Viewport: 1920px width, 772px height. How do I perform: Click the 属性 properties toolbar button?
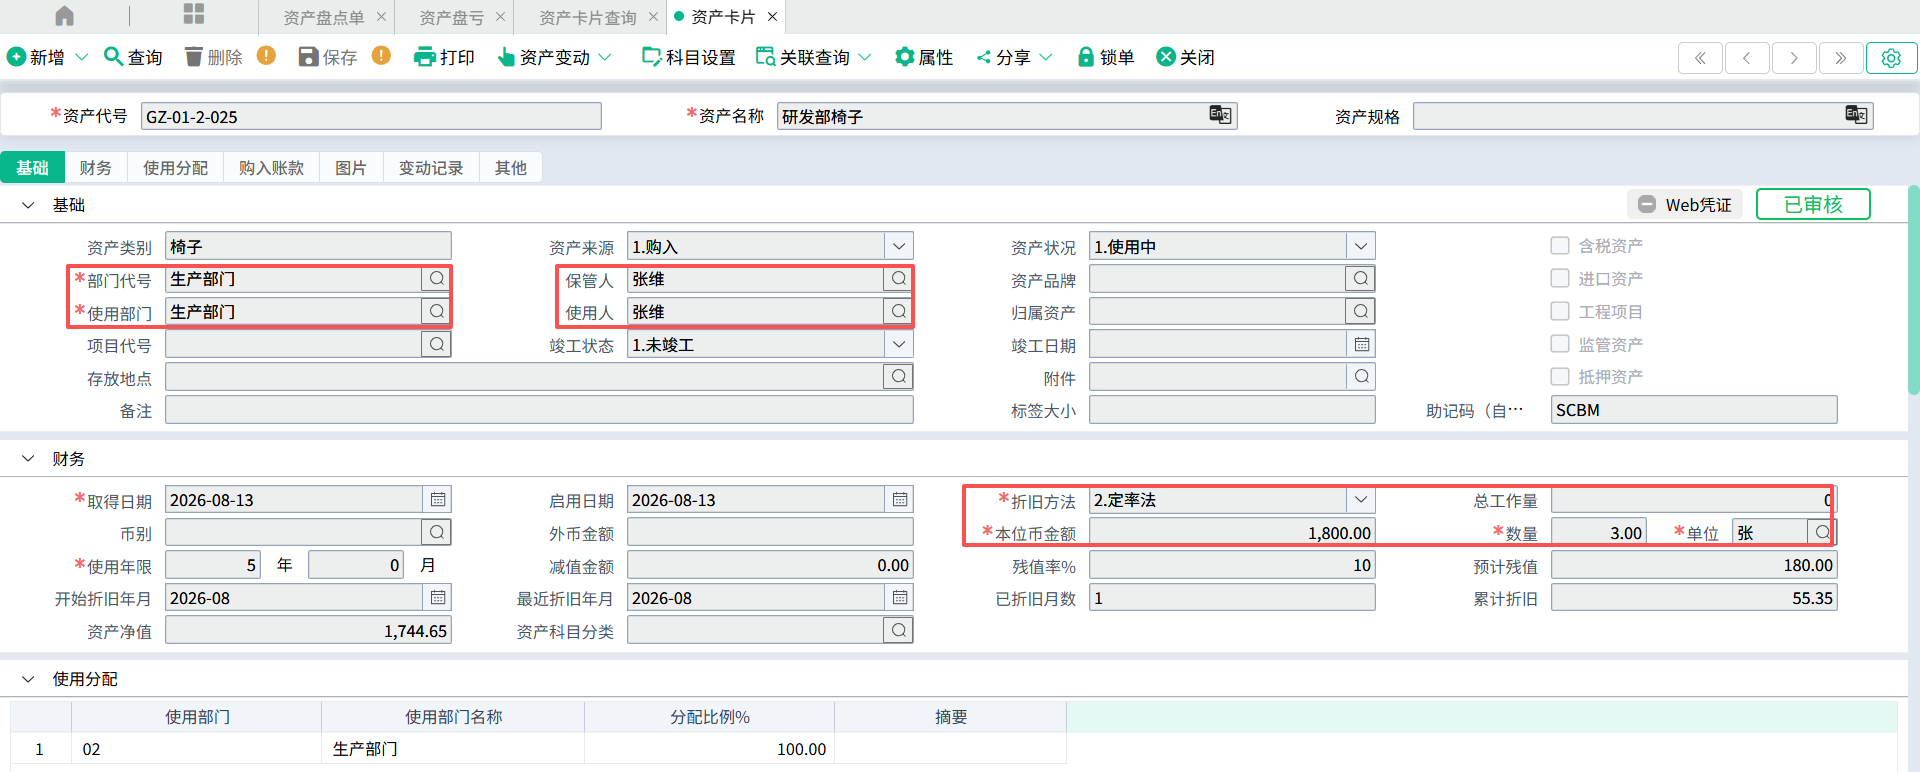coord(924,57)
